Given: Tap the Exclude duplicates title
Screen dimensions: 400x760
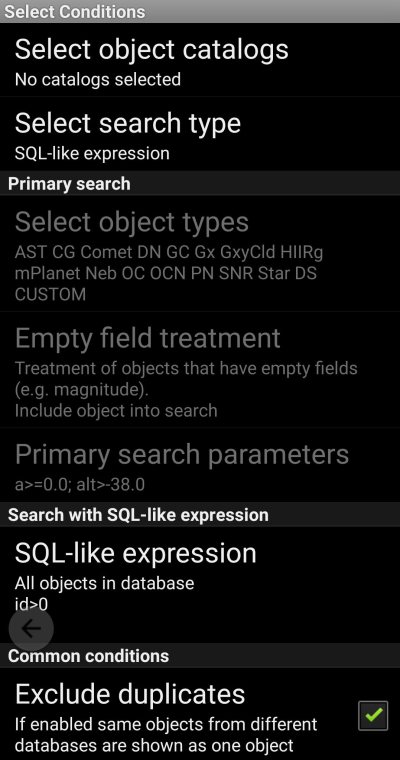Looking at the screenshot, I should tap(130, 694).
